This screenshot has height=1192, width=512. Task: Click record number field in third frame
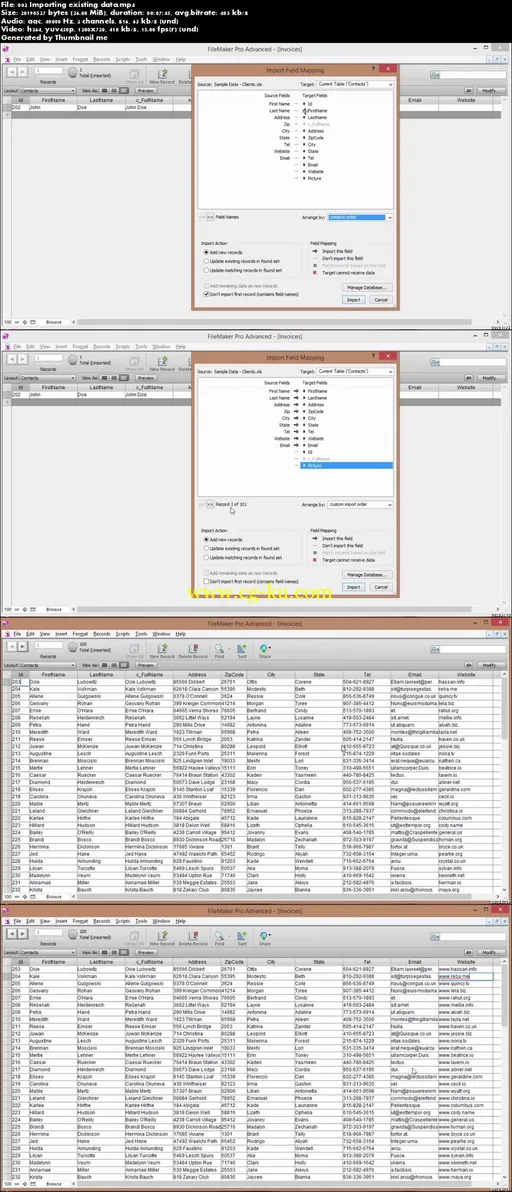click(49, 643)
